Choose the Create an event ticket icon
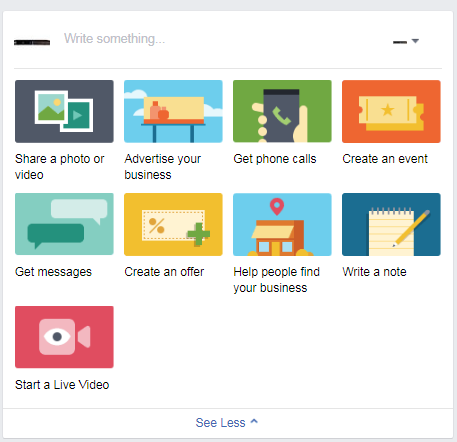Image resolution: width=457 pixels, height=442 pixels. point(391,111)
